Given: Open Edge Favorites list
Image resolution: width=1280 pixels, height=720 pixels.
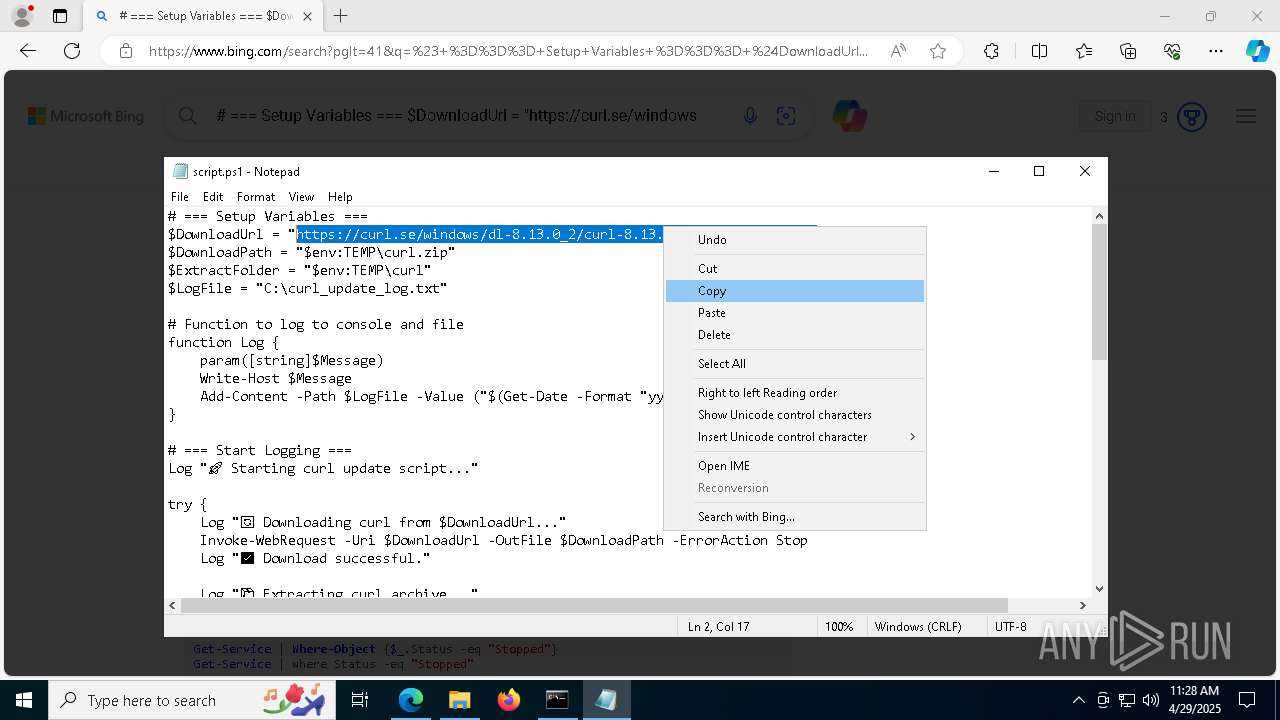Looking at the screenshot, I should pyautogui.click(x=1084, y=51).
